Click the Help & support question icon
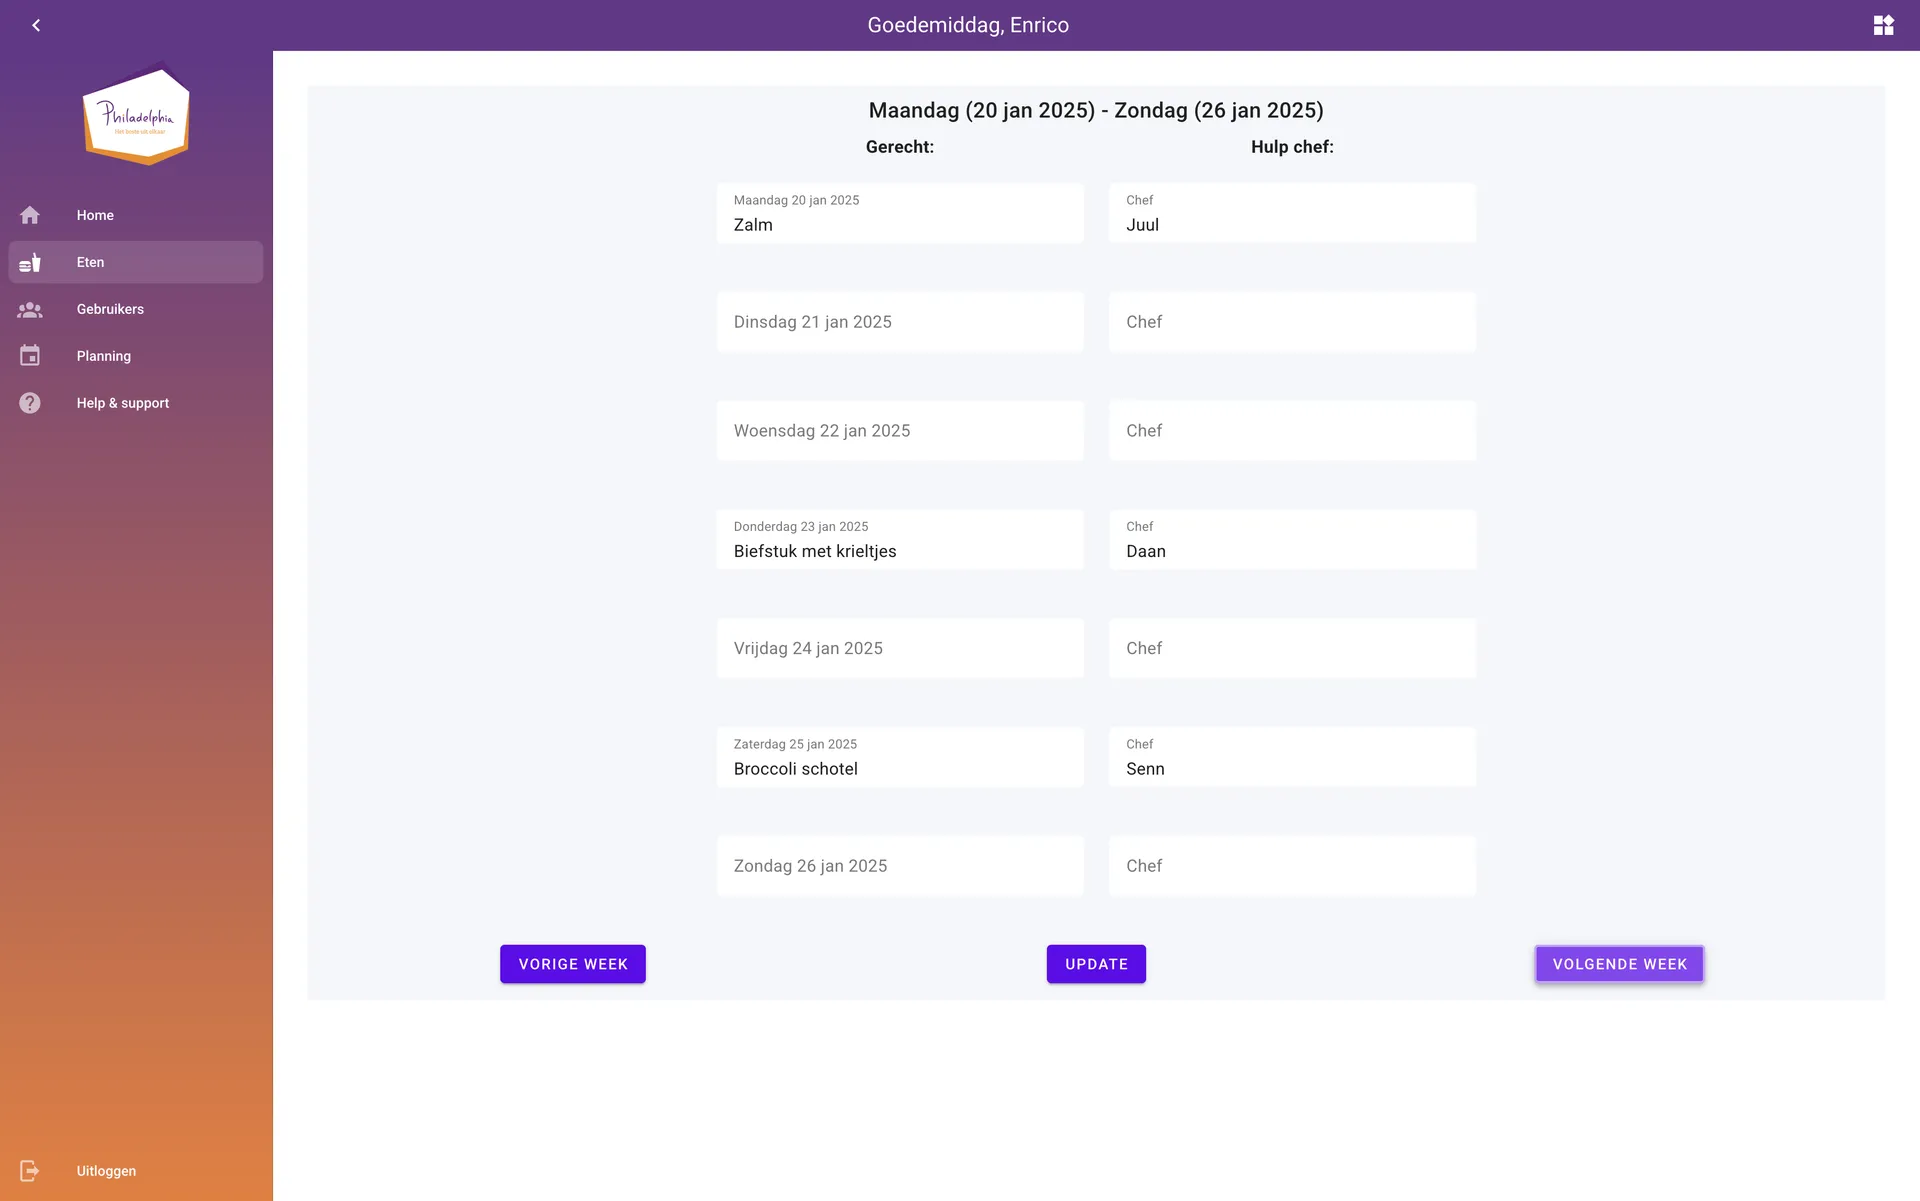The image size is (1920, 1201). point(30,403)
